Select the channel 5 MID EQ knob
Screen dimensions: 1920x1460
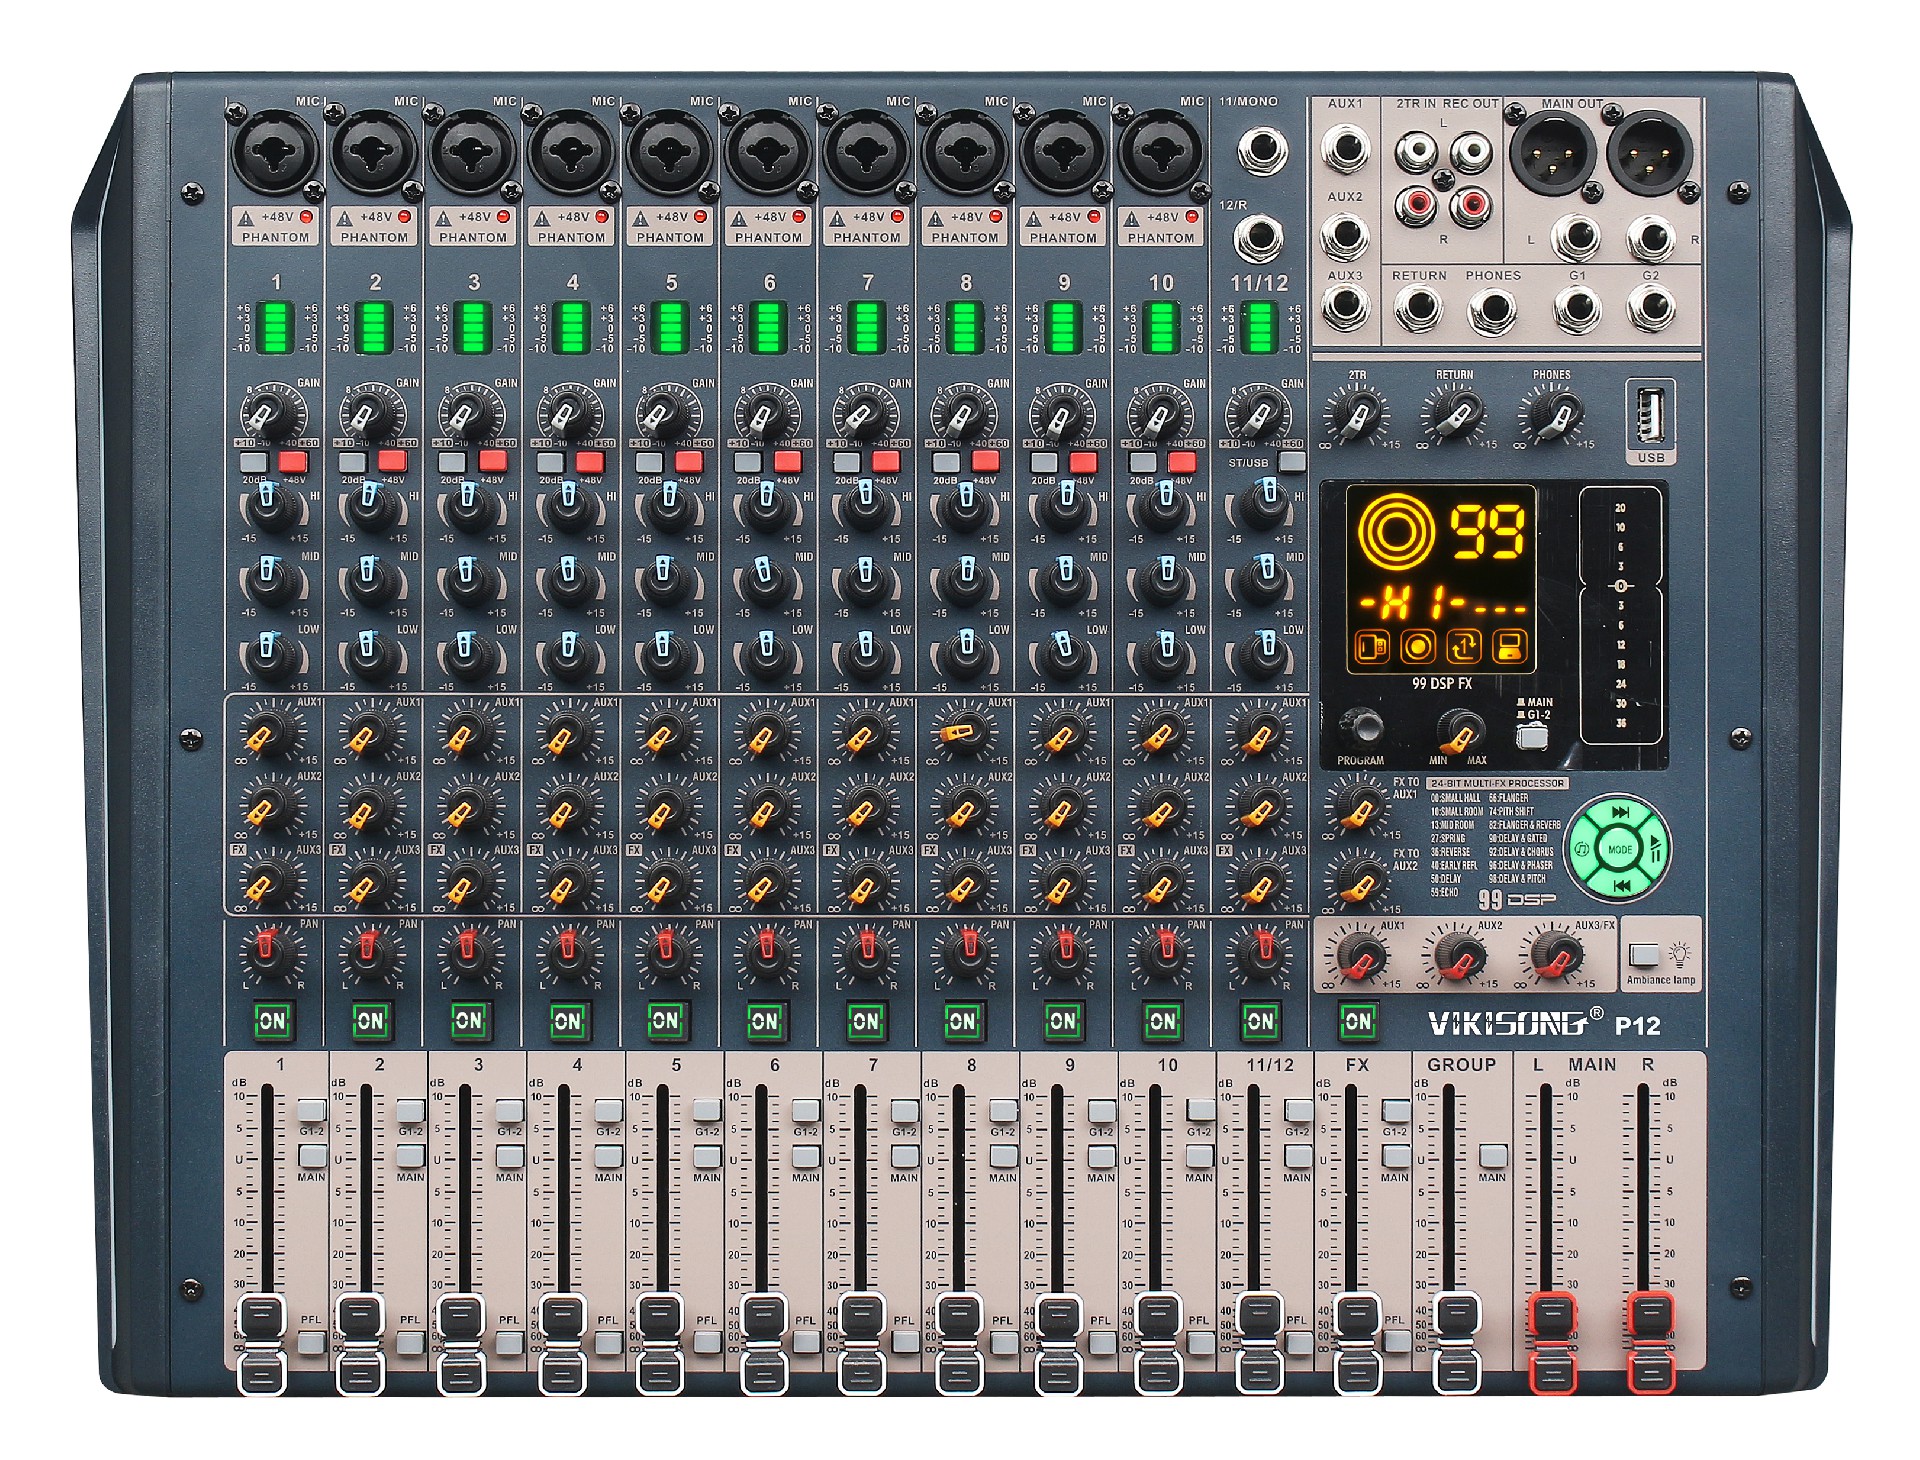[x=664, y=580]
